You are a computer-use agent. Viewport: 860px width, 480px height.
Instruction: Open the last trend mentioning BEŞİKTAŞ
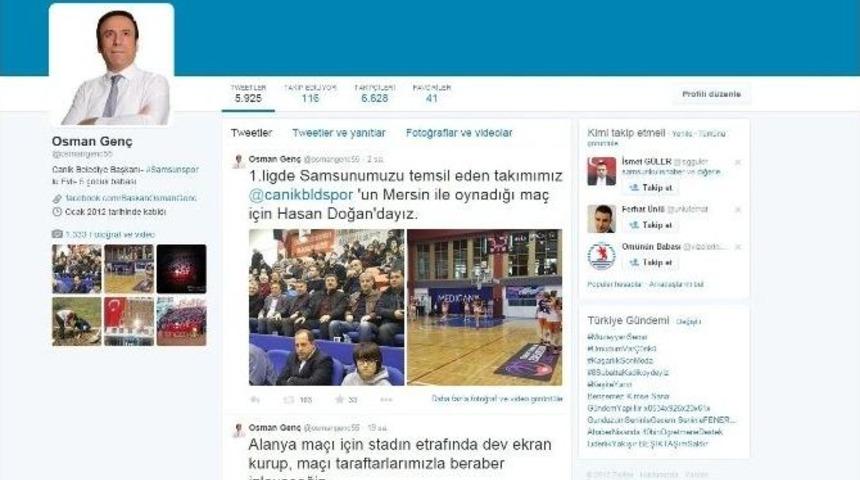point(647,443)
